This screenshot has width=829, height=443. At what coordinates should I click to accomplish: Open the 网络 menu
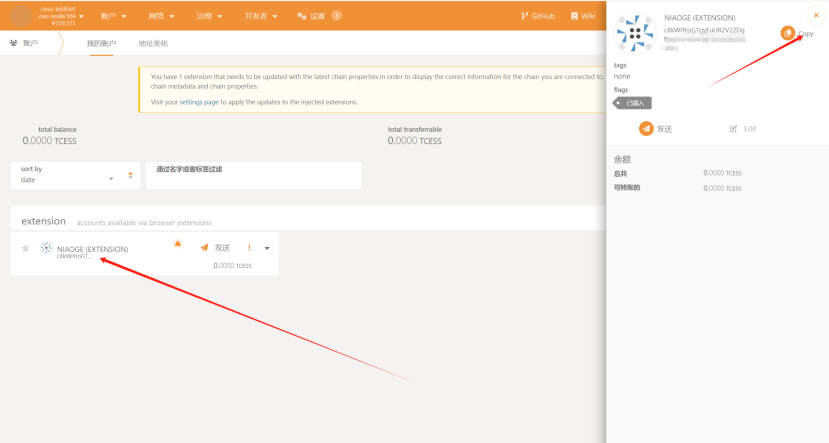coord(161,16)
